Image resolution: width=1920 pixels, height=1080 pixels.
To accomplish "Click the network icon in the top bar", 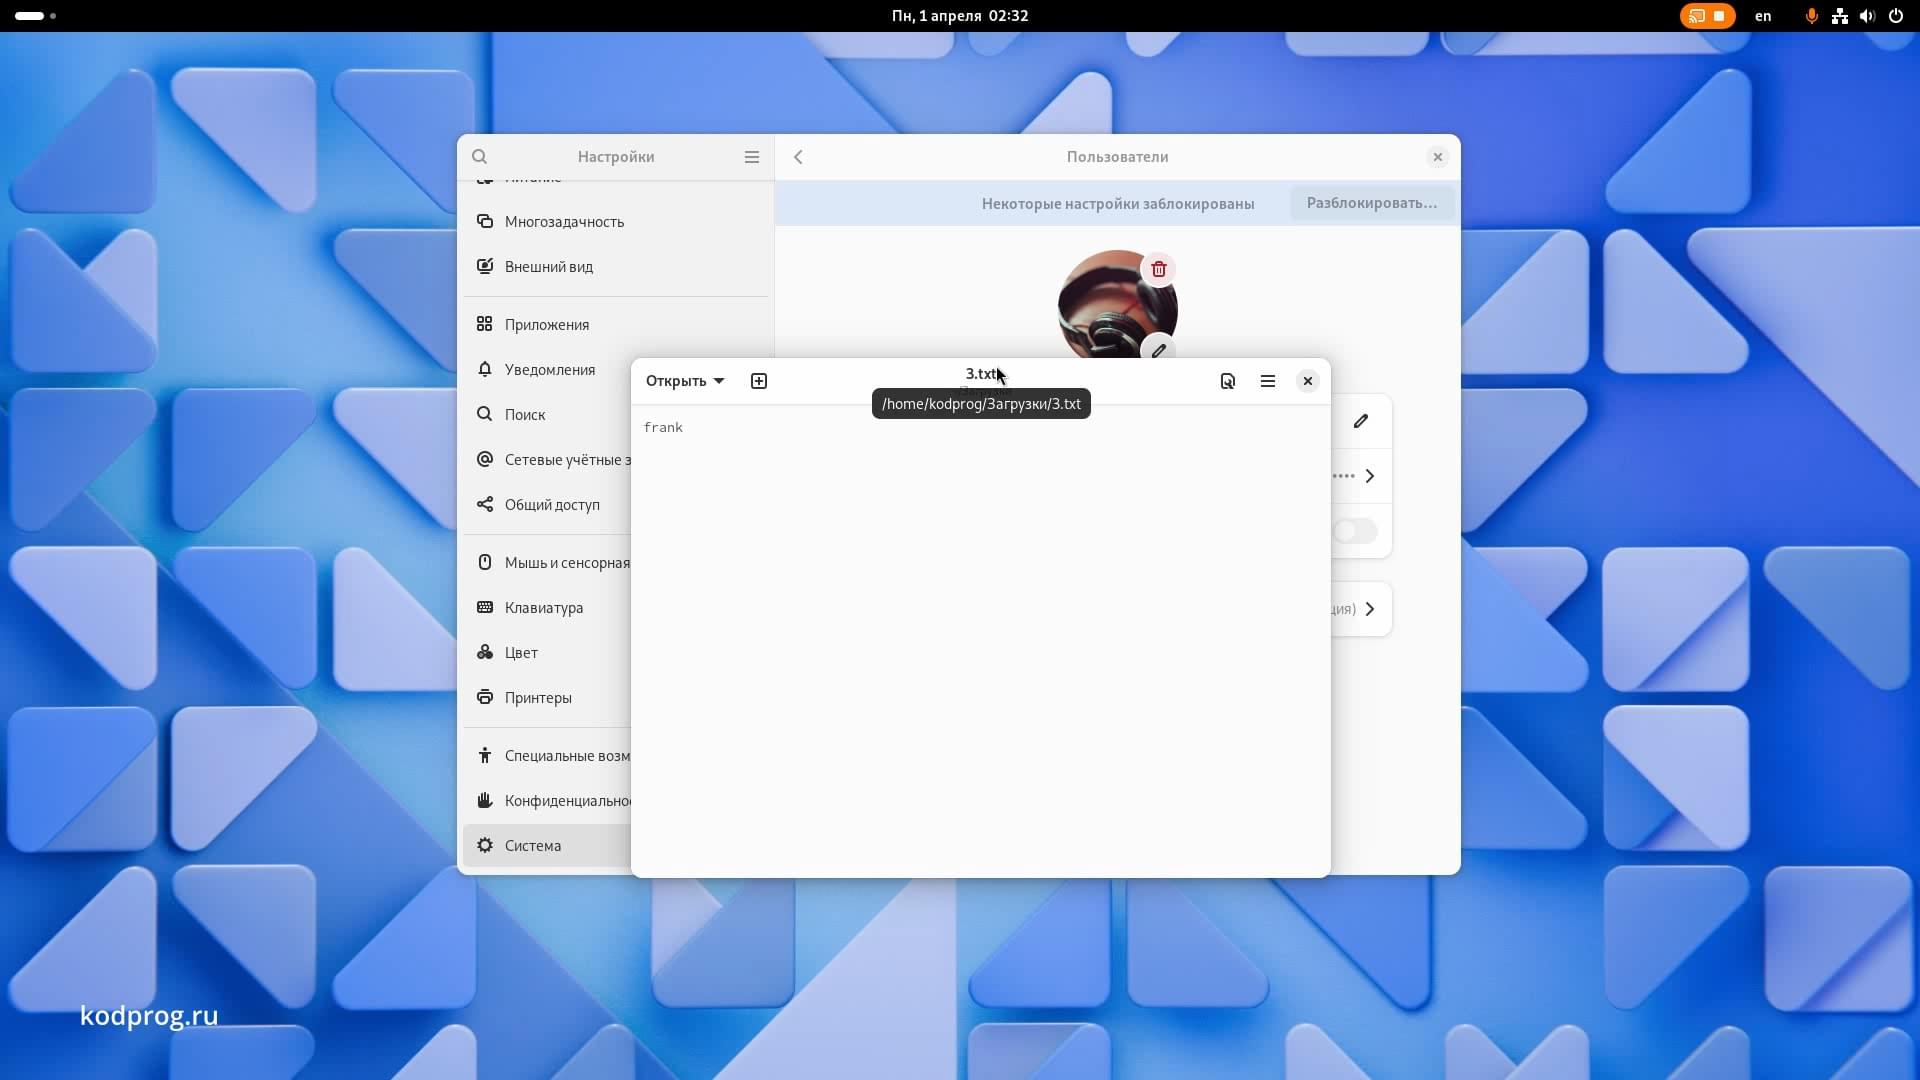I will point(1840,16).
